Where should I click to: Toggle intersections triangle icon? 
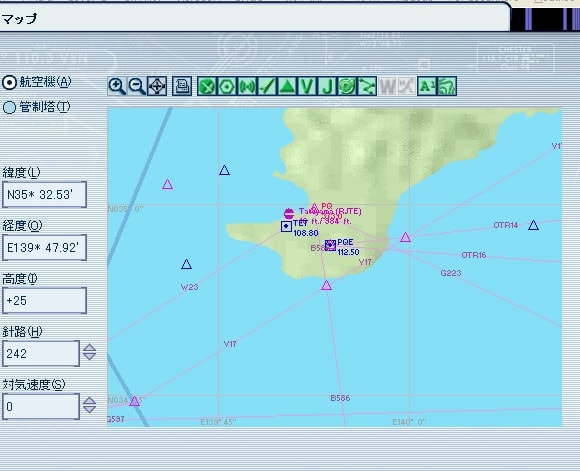coord(287,86)
